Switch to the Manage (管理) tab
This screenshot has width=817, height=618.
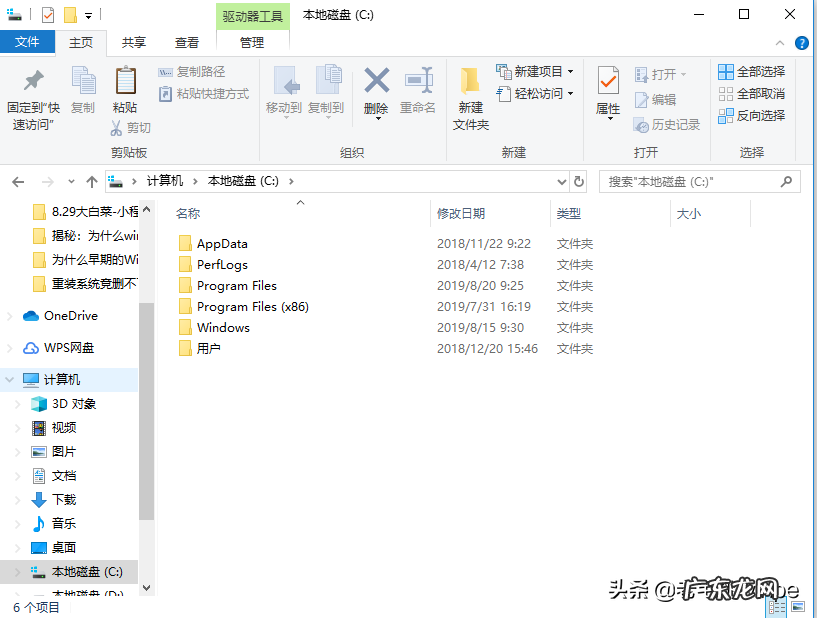pyautogui.click(x=252, y=43)
